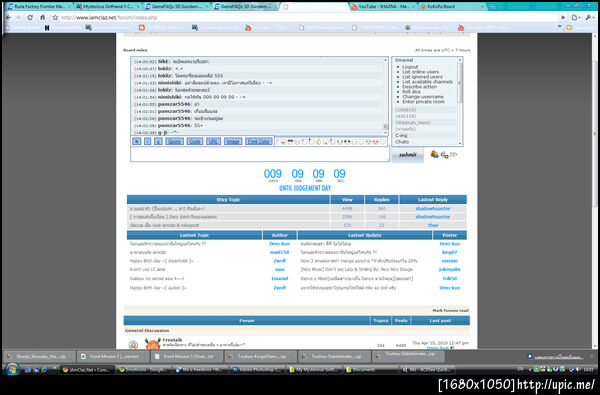The width and height of the screenshot is (600, 395).
Task: Open latest topic author Oreo kun link
Action: 279,244
